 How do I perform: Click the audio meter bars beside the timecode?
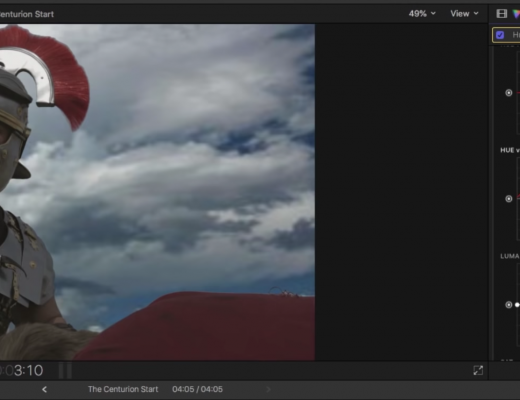click(65, 370)
